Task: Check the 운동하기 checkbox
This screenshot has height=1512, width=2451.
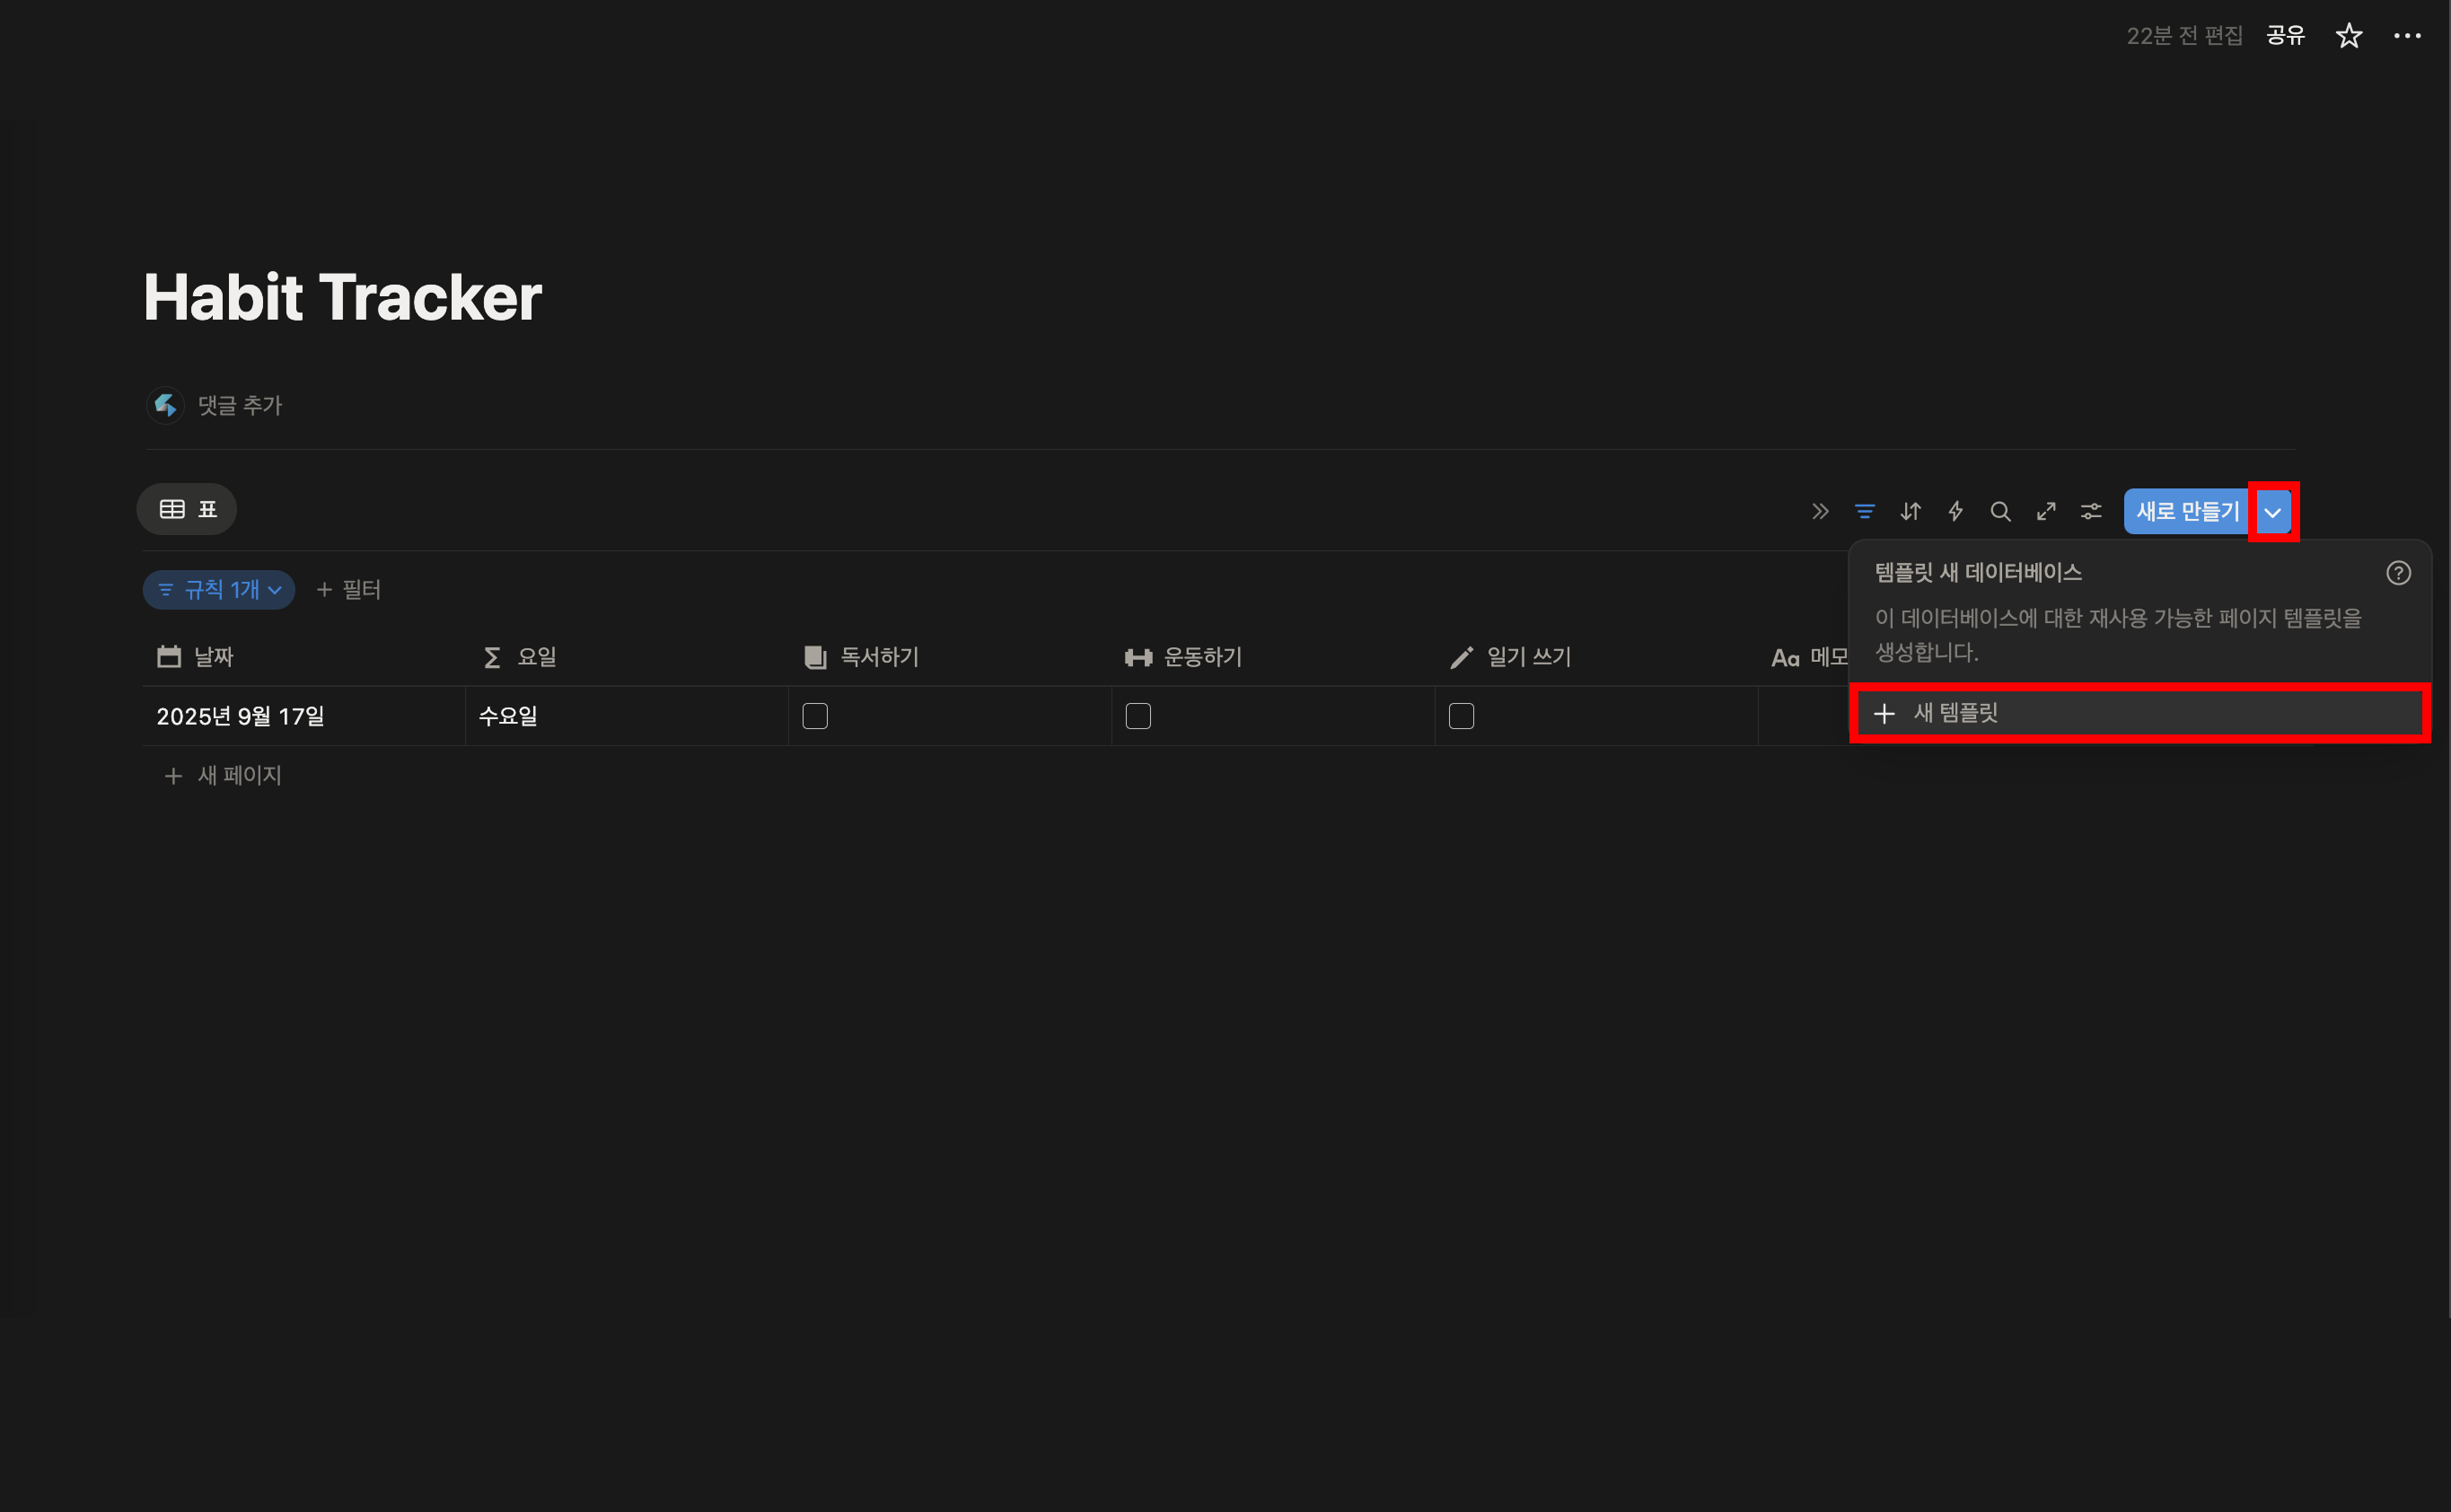Action: (x=1138, y=716)
